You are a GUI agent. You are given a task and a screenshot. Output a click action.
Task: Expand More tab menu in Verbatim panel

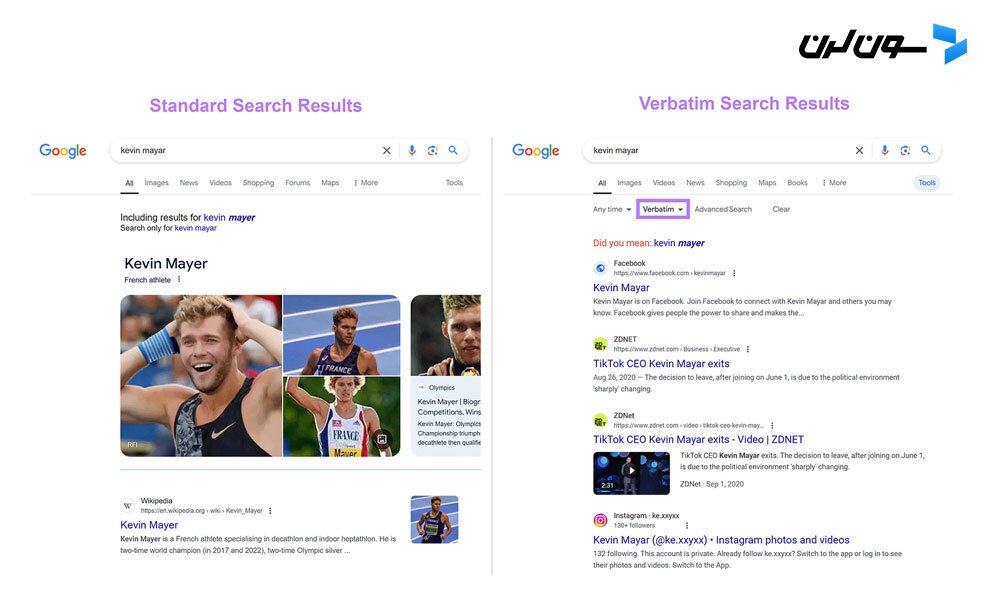834,183
